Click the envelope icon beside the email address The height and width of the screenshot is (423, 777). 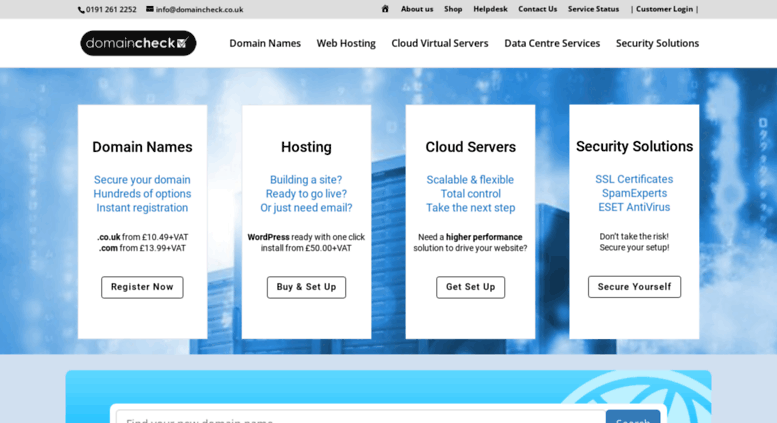pos(150,9)
